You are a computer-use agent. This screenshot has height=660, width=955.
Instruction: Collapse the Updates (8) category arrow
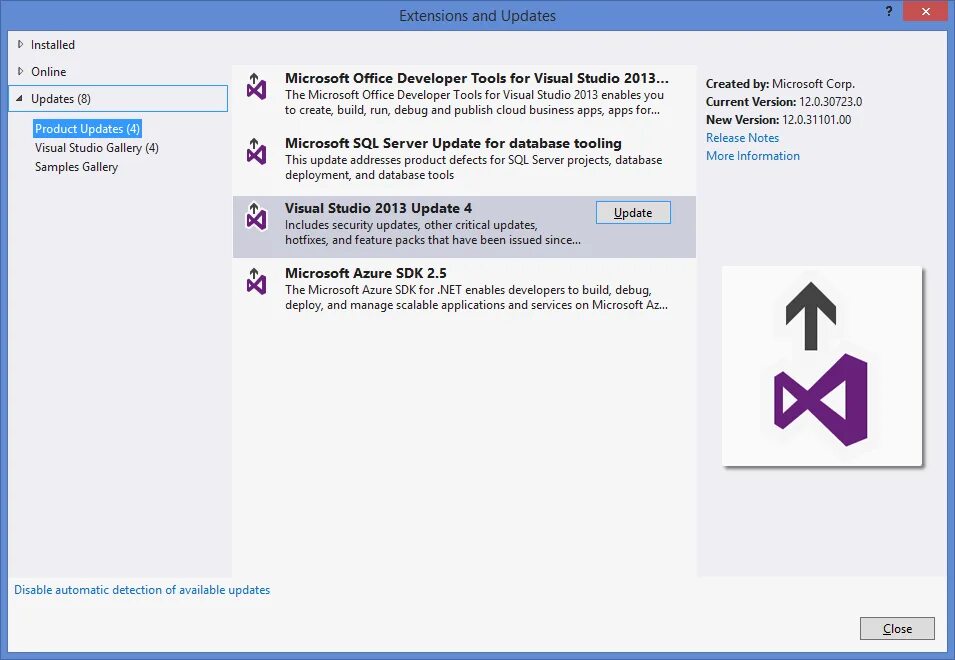click(19, 98)
